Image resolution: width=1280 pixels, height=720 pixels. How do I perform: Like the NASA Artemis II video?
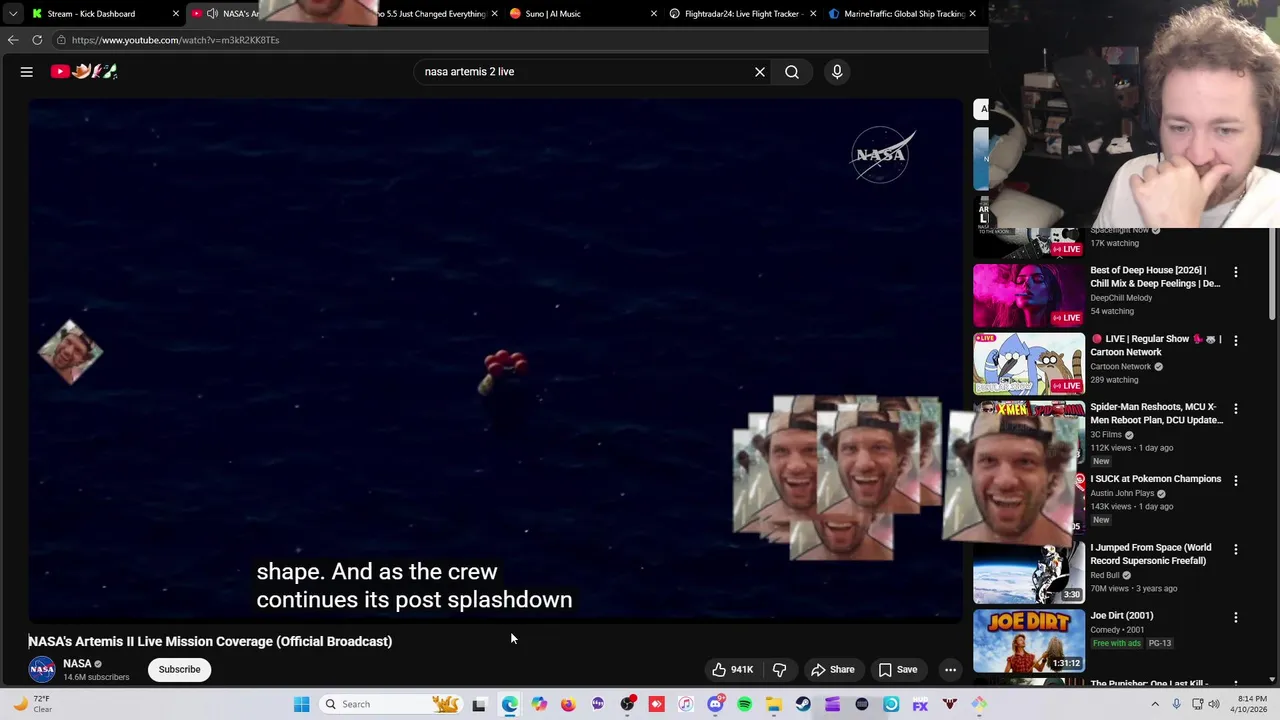tap(732, 670)
